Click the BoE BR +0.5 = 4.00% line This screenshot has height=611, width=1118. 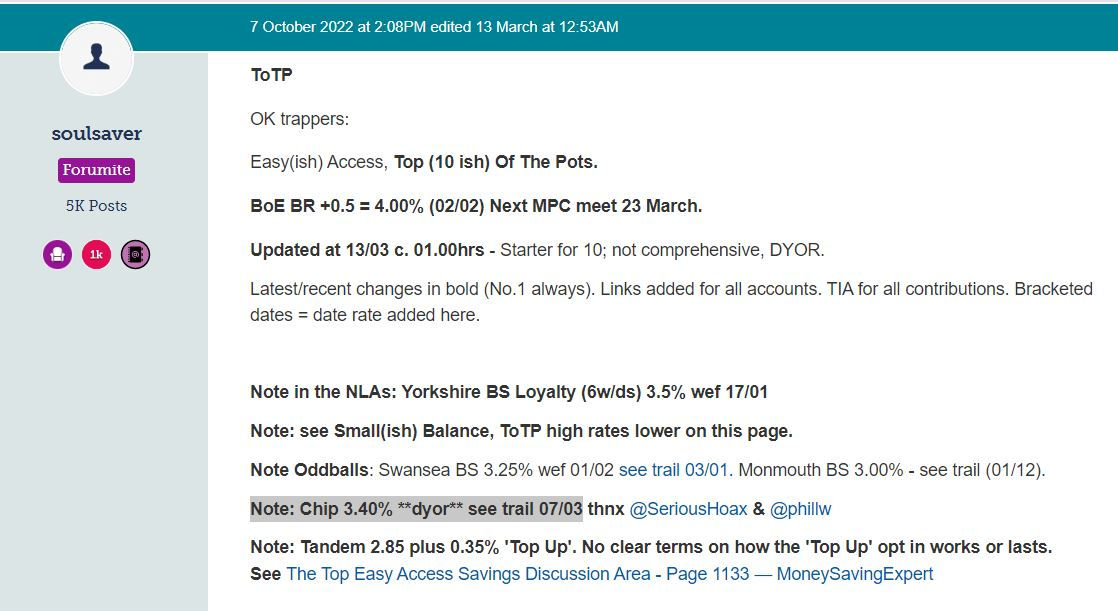[x=476, y=206]
